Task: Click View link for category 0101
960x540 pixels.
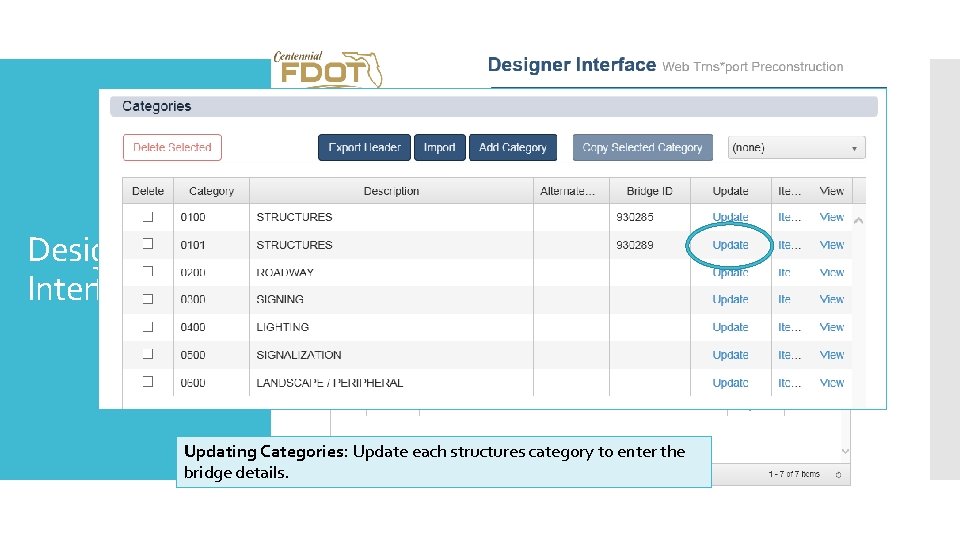Action: click(831, 244)
